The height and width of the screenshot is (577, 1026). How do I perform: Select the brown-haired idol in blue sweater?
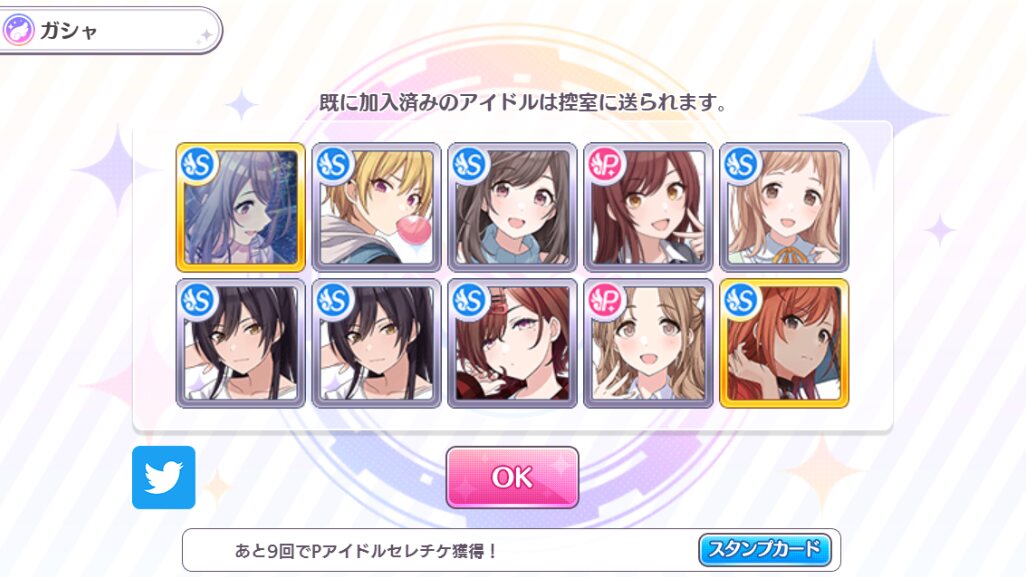(512, 207)
